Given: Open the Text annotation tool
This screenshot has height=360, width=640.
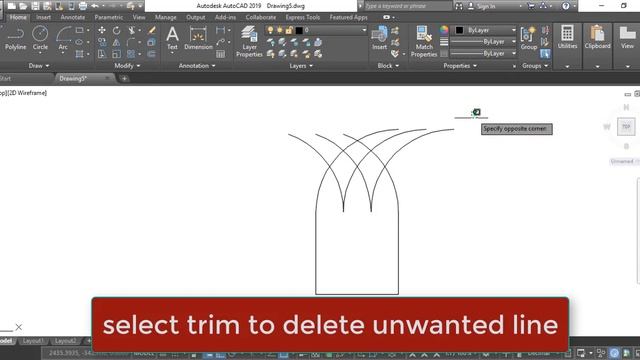Looking at the screenshot, I should point(172,39).
